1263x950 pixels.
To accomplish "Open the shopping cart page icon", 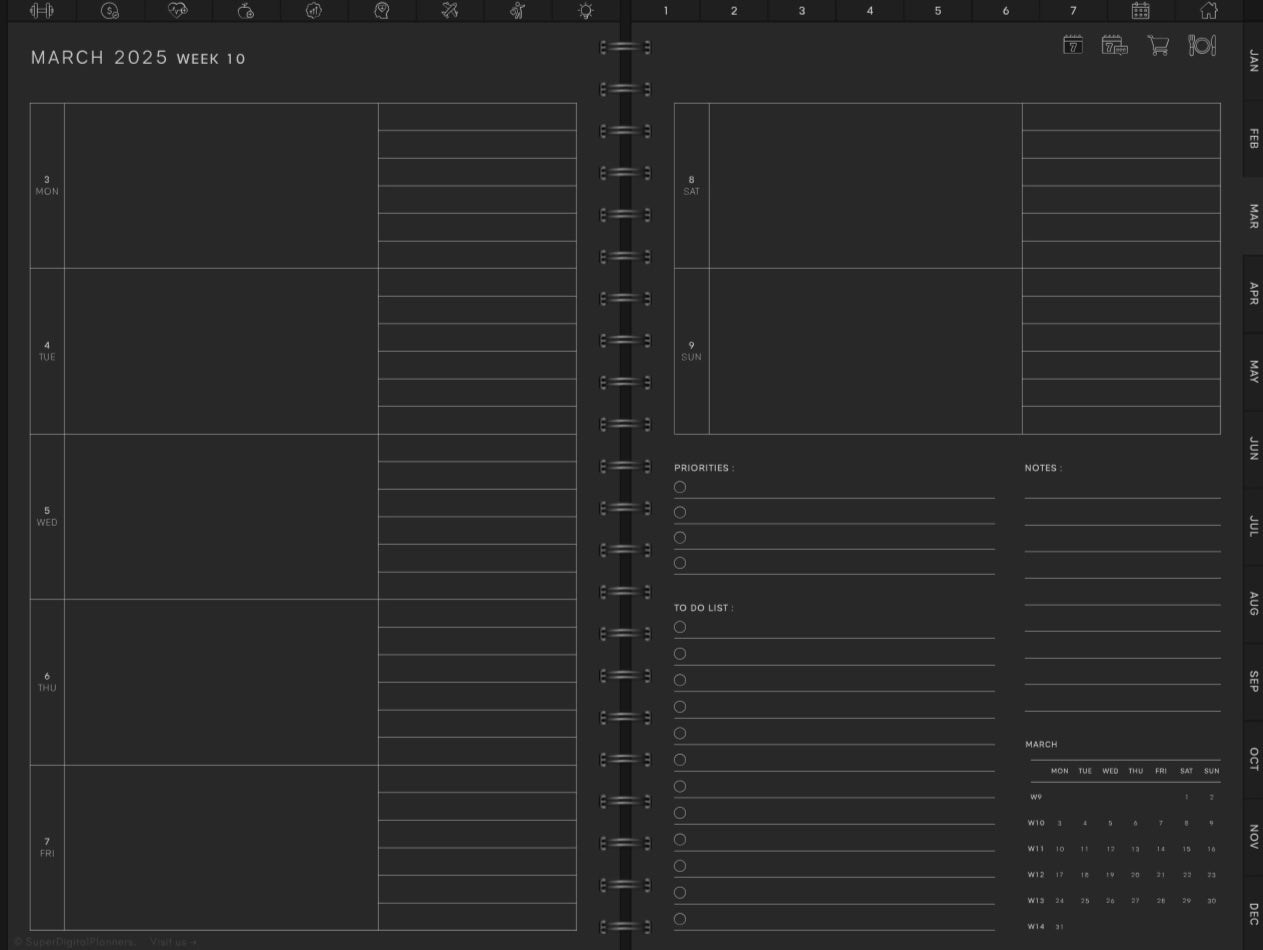I will pyautogui.click(x=1157, y=45).
